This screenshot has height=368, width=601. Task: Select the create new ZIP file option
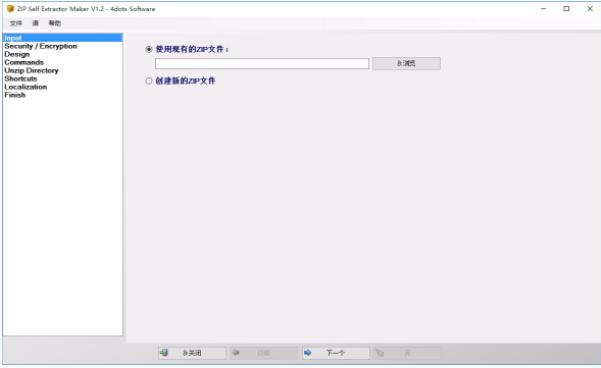point(149,81)
